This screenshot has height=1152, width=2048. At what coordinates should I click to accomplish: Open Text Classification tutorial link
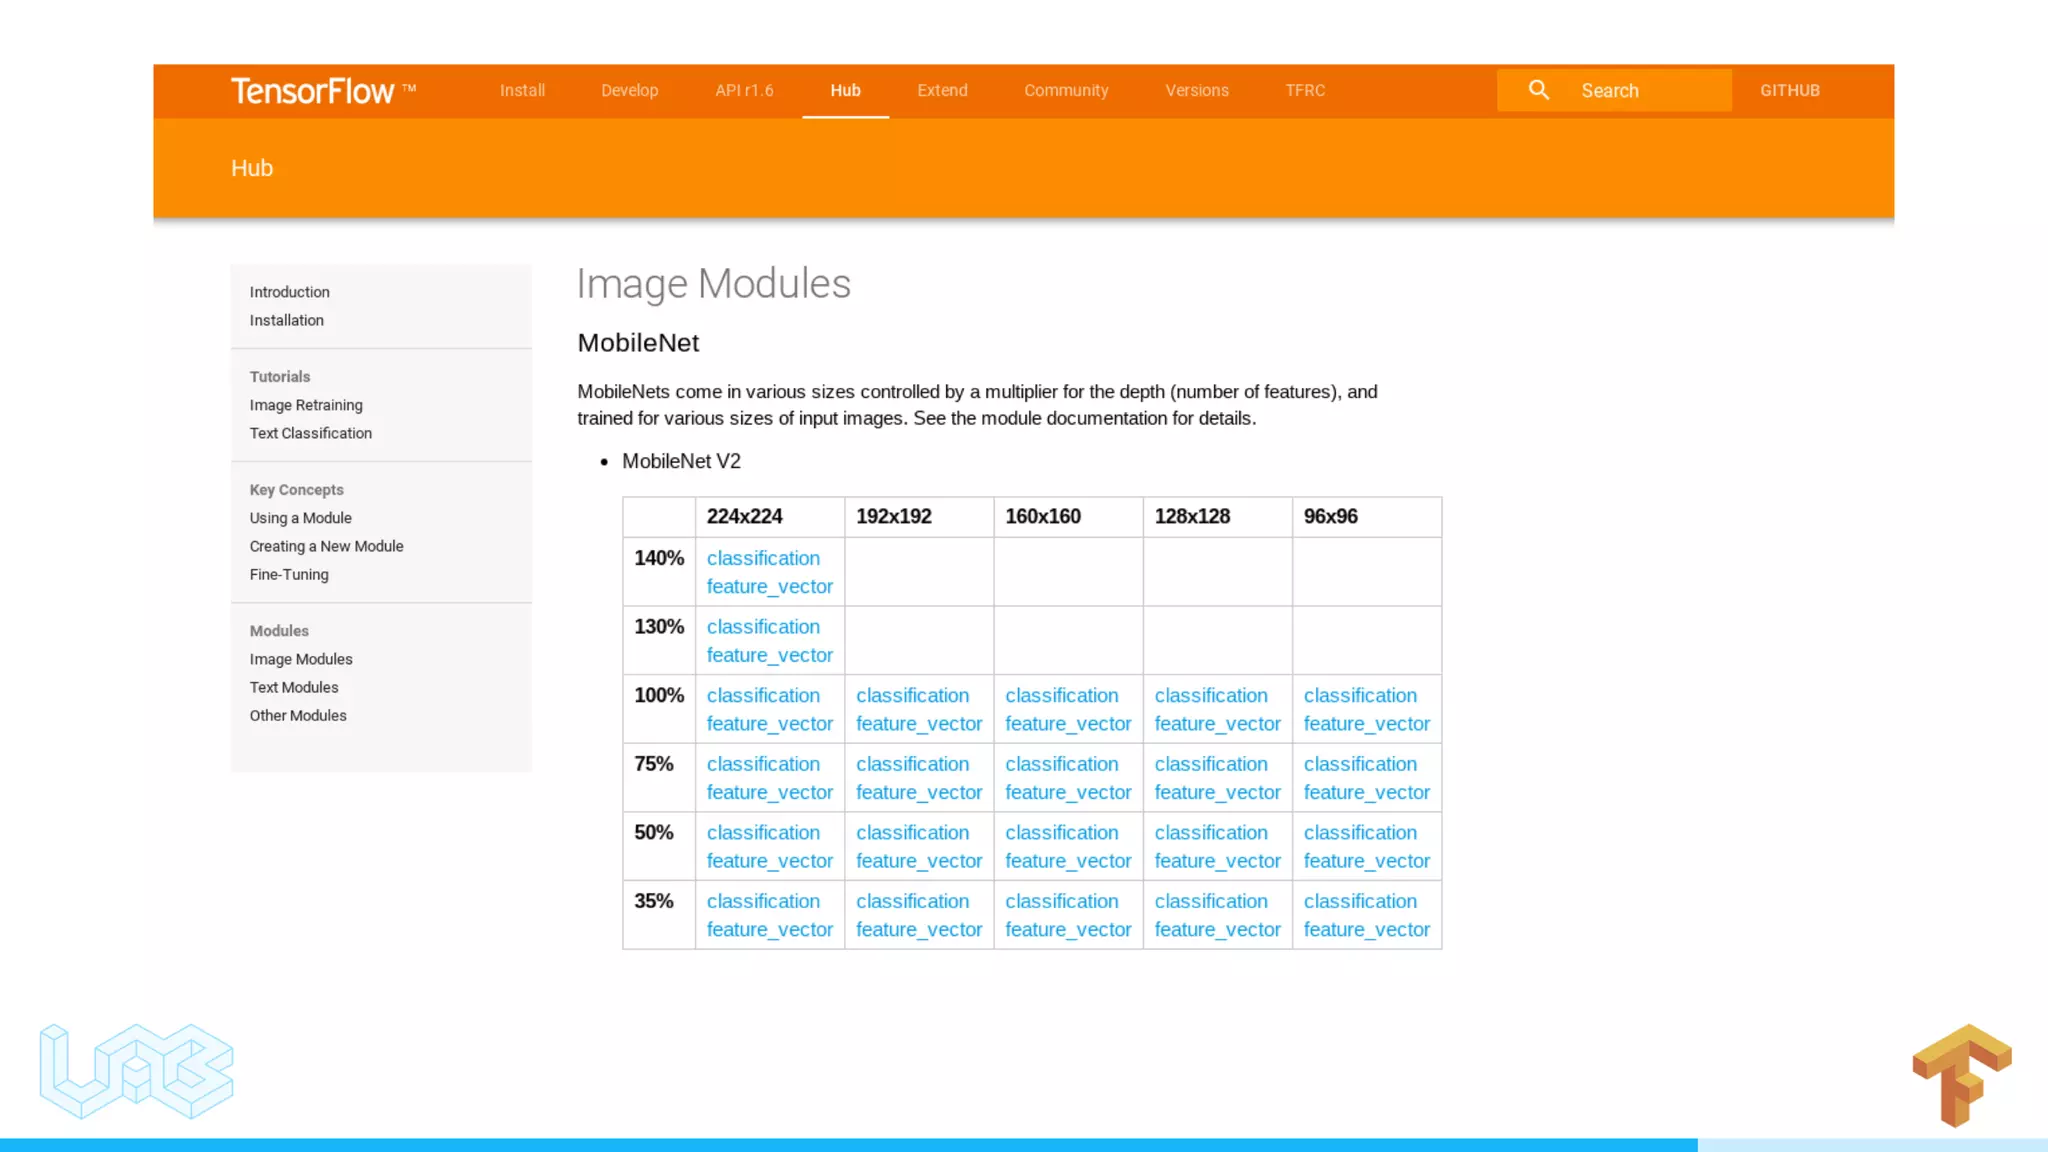310,433
